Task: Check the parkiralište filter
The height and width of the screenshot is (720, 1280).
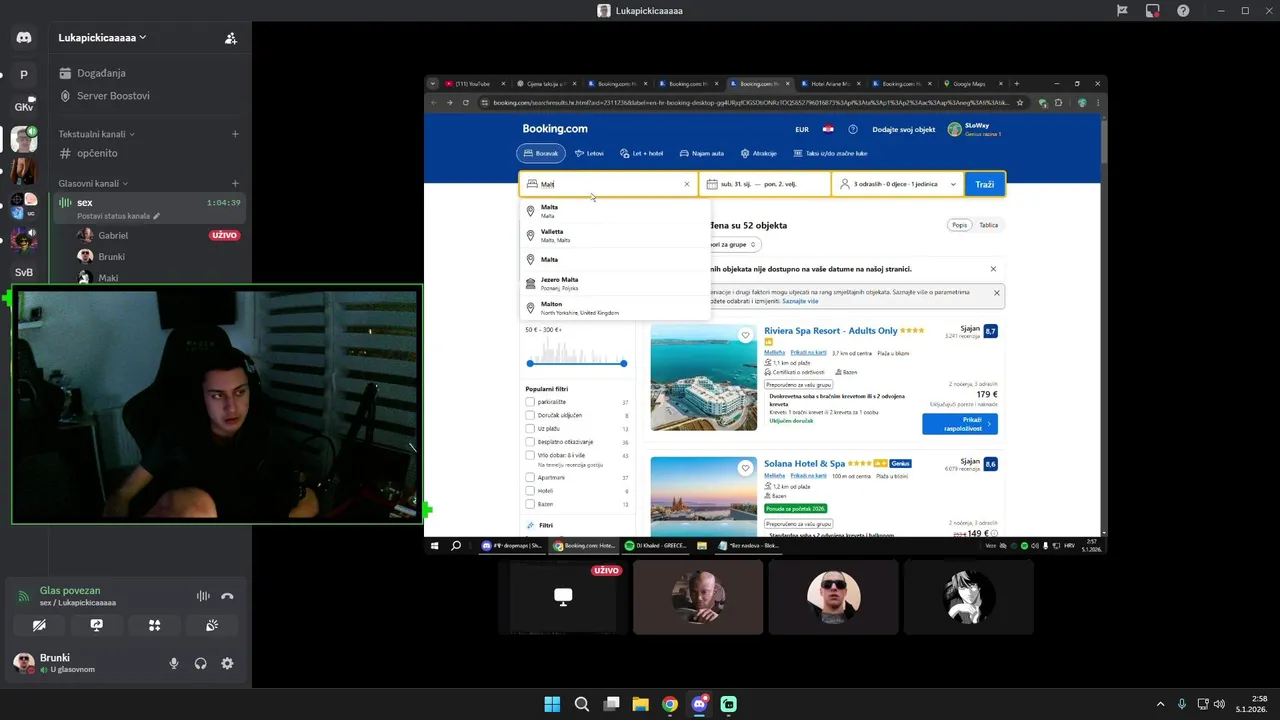Action: [530, 402]
